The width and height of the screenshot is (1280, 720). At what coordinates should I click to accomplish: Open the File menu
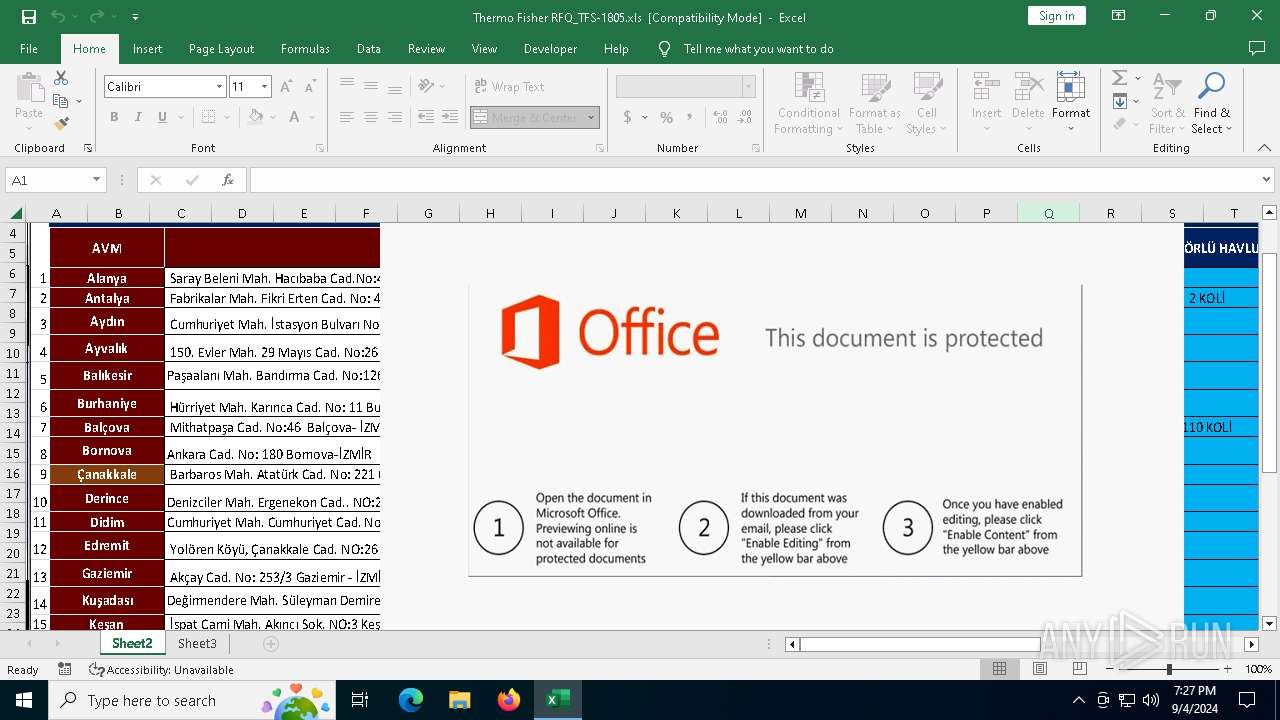click(x=29, y=49)
